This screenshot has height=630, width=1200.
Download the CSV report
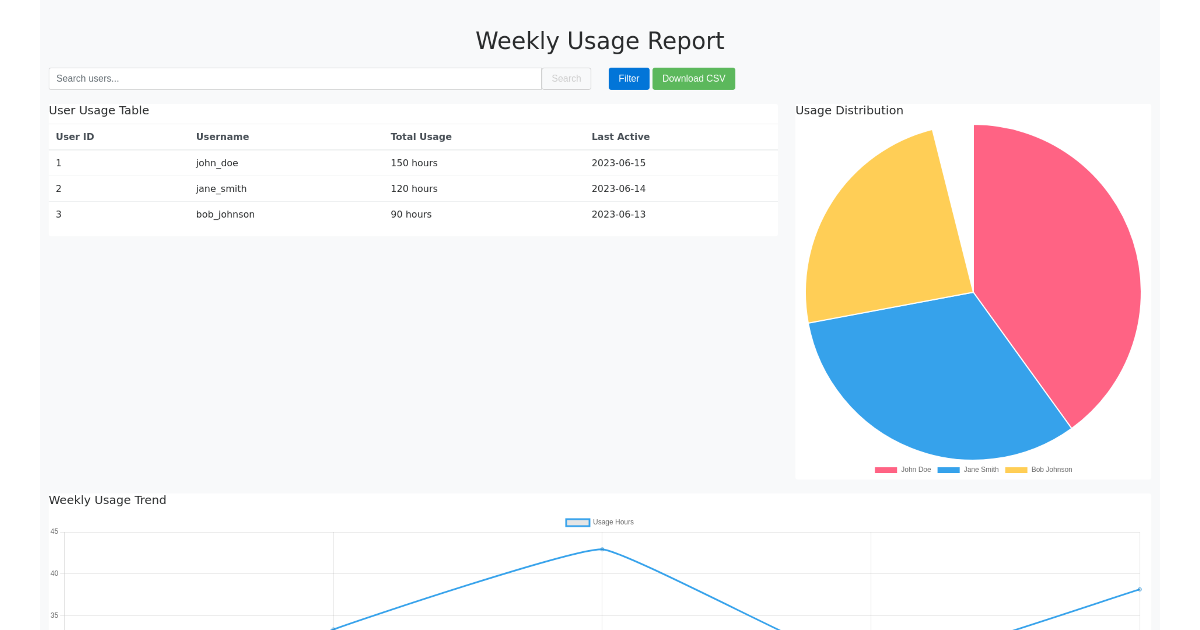[x=694, y=79]
